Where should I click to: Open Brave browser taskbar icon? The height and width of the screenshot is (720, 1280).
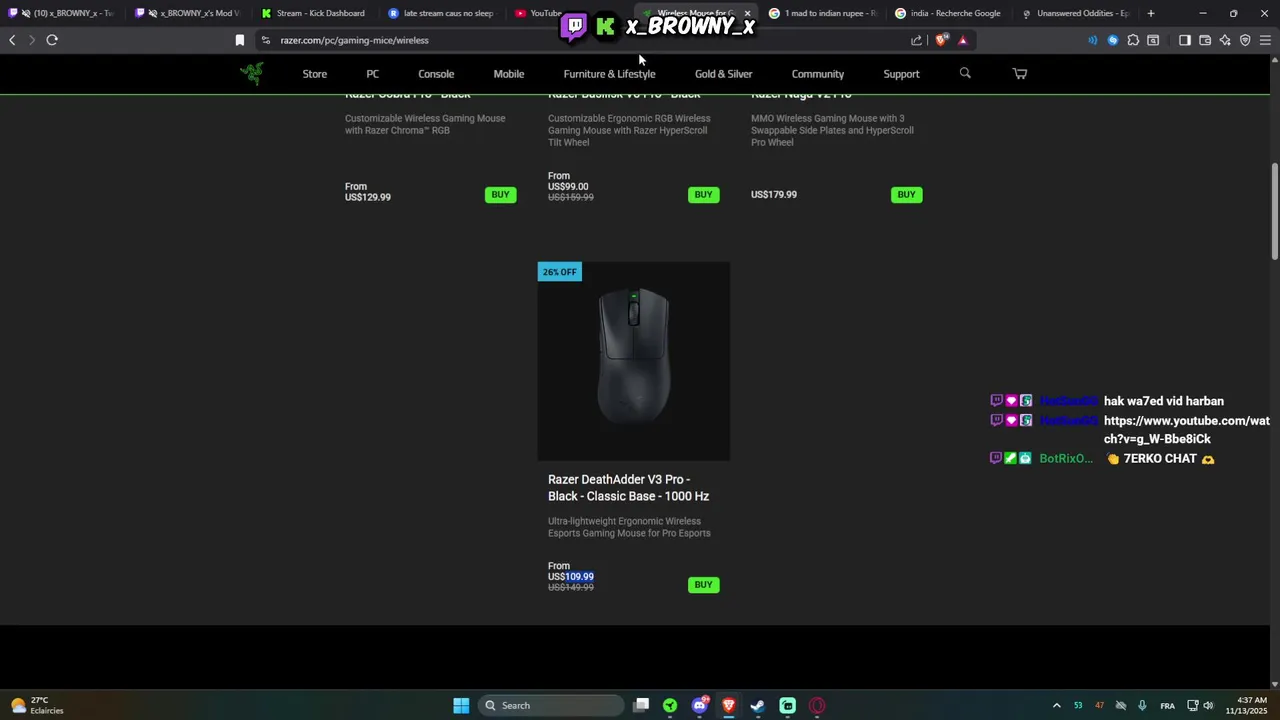point(729,705)
